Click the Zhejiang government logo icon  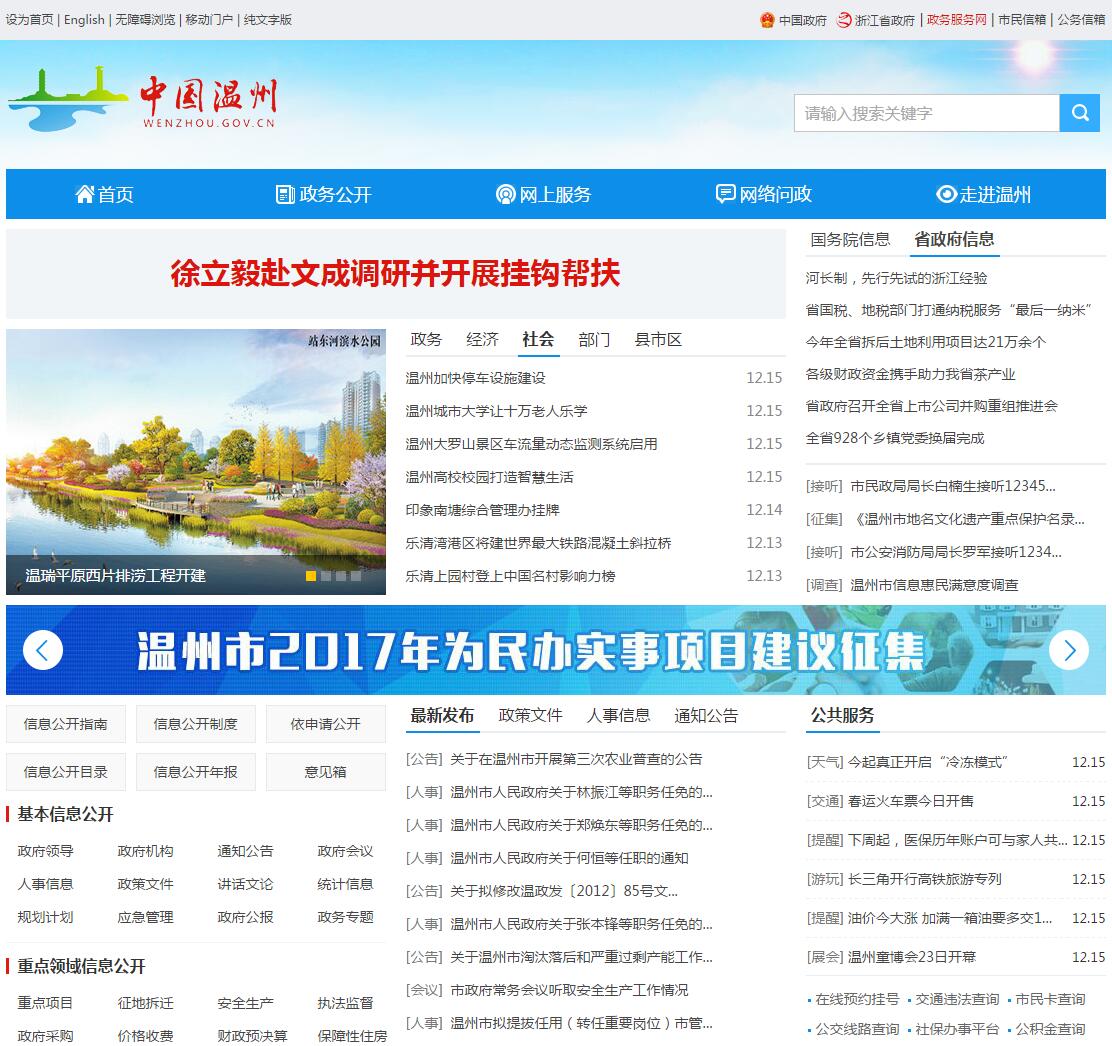[x=844, y=20]
